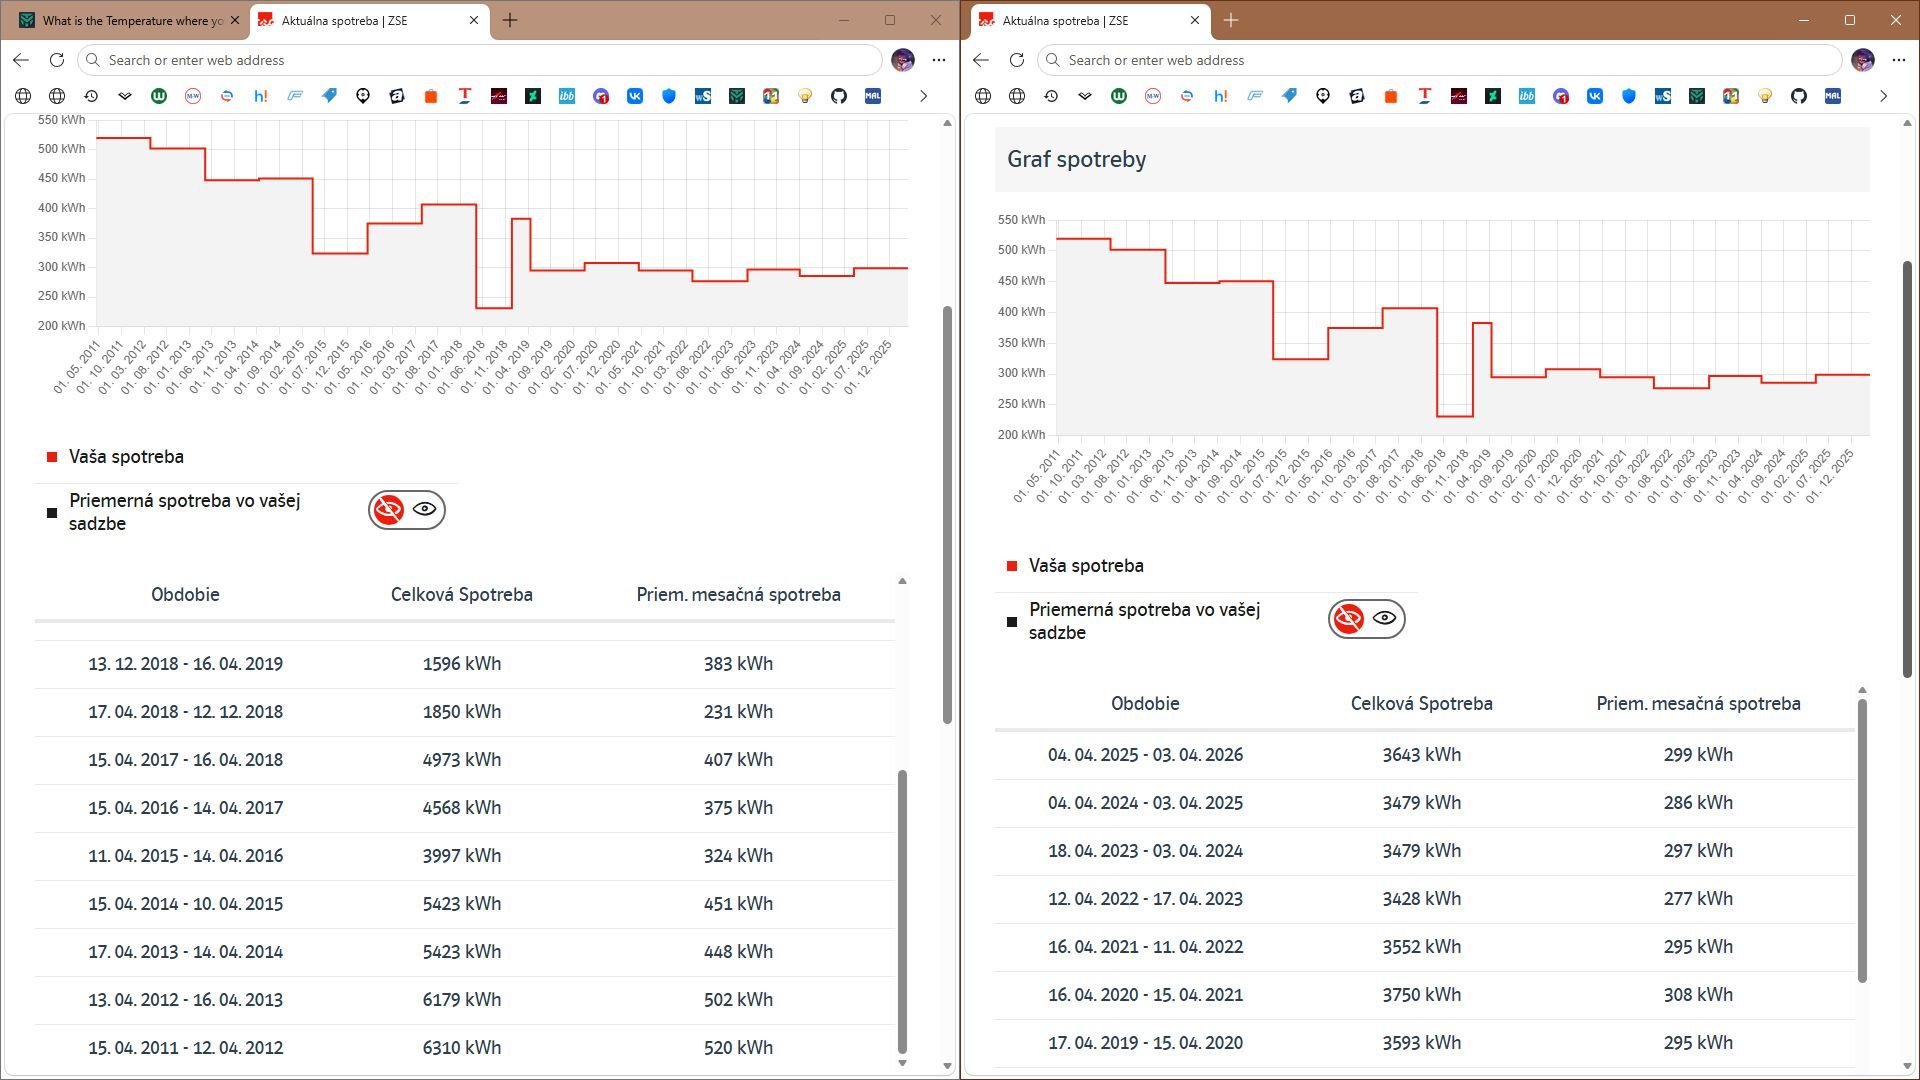Show average consumption with eye toggle right window

(1385, 618)
